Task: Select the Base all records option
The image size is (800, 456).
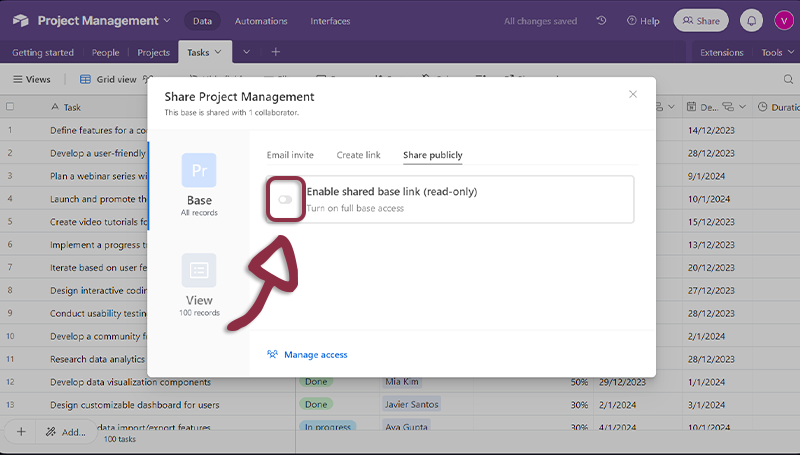Action: coord(199,185)
